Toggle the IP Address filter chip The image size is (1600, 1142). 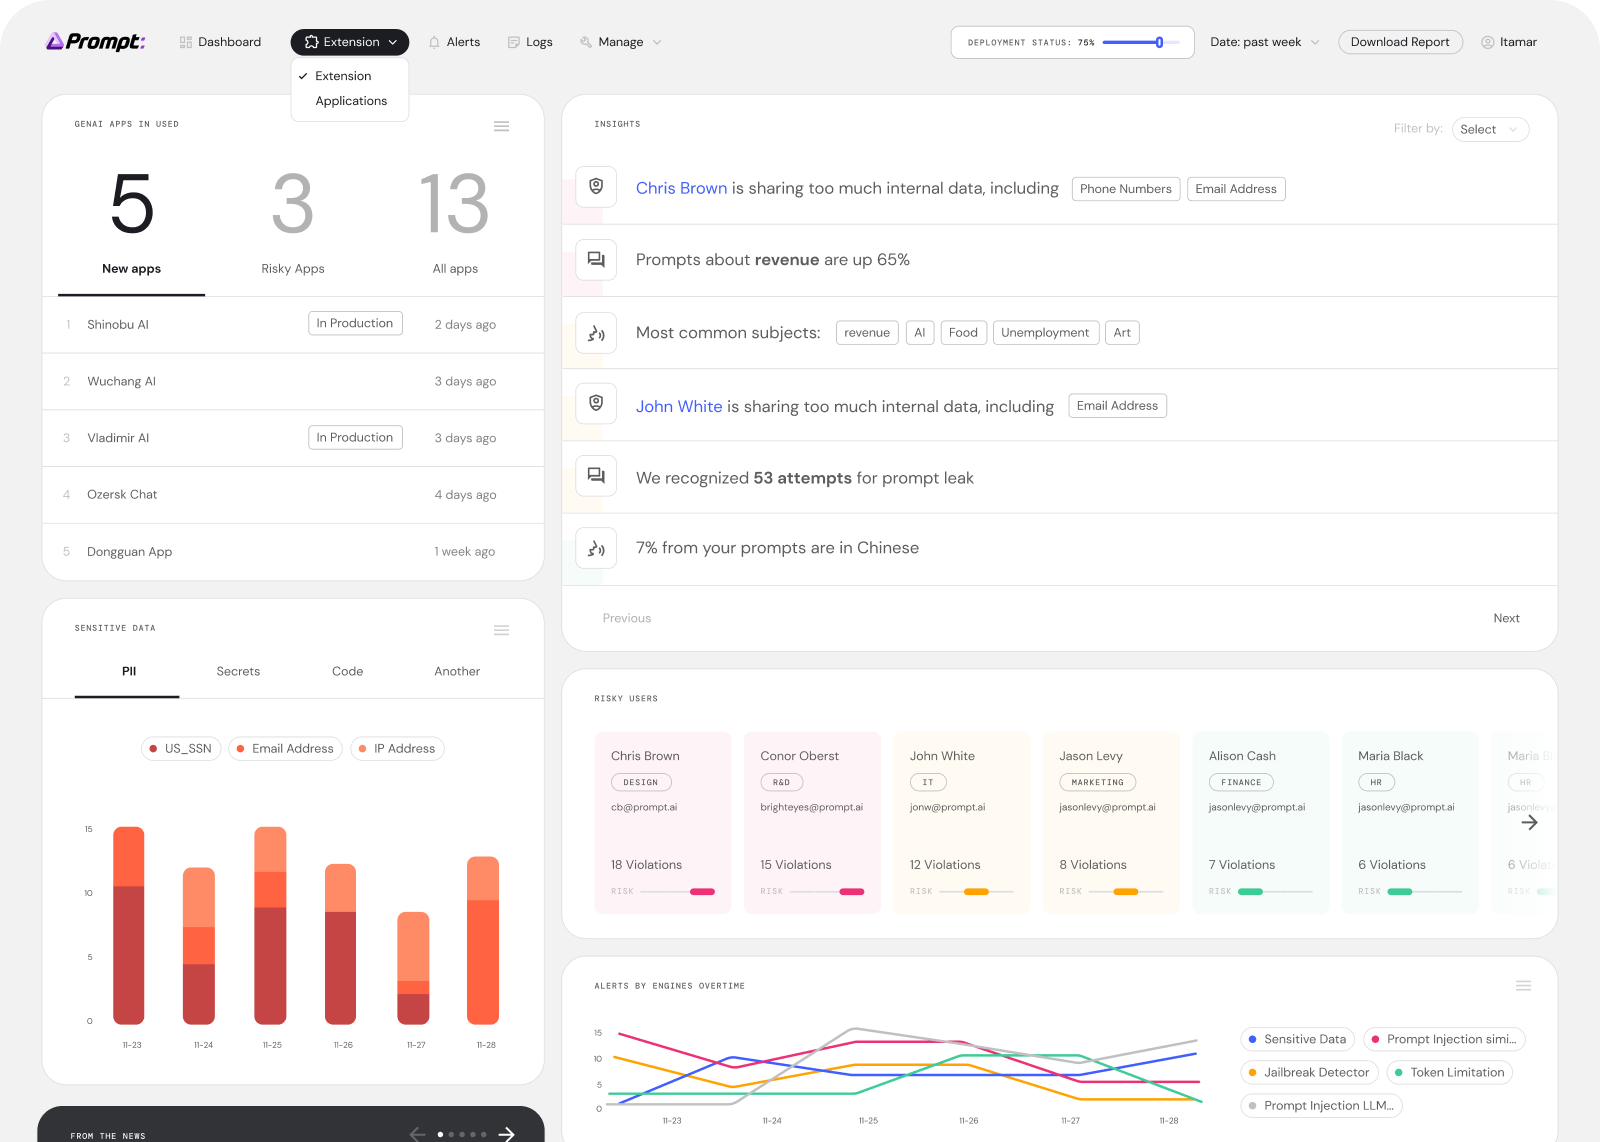397,748
